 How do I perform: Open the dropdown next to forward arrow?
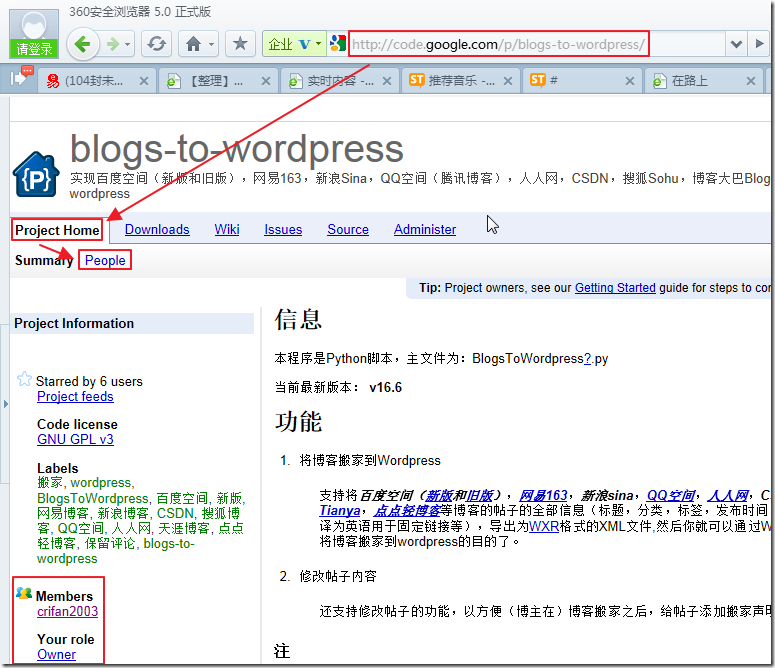coord(128,44)
